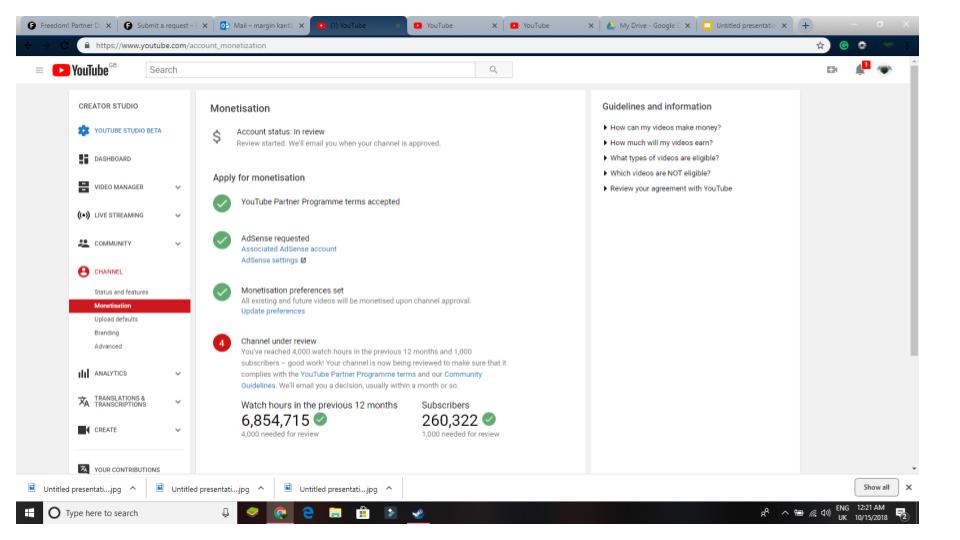Expand 'Review your agreement with YouTube'
The width and height of the screenshot is (960, 540).
tap(670, 189)
